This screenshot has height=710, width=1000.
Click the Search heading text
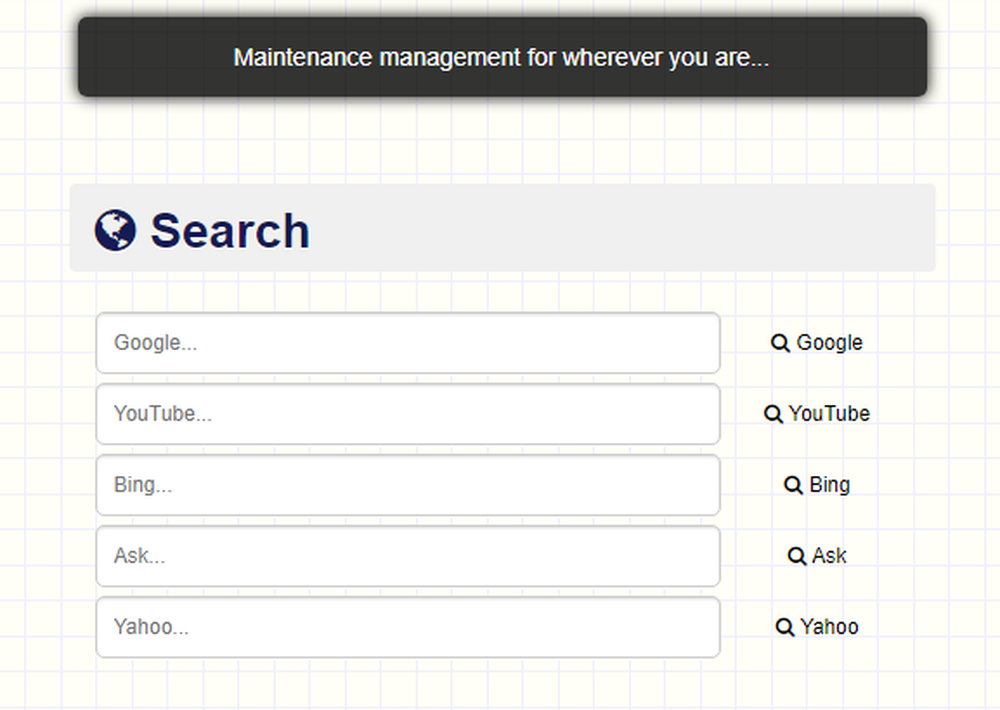click(x=230, y=230)
